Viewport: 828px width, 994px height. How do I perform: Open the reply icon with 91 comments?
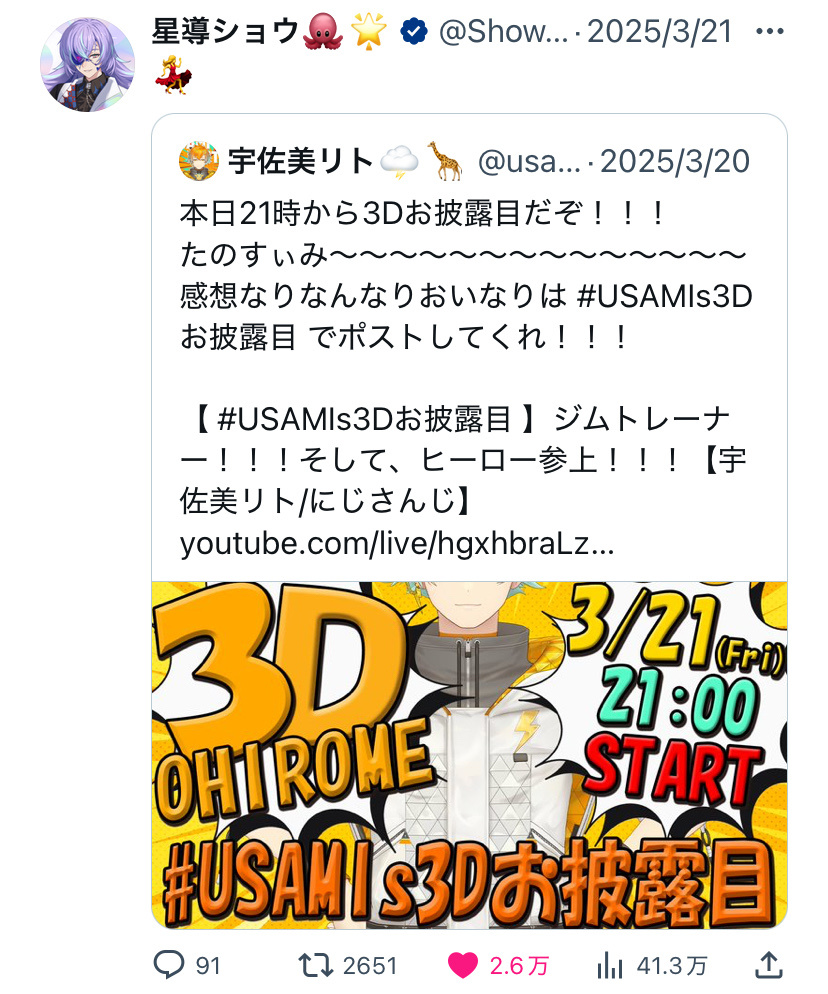click(x=169, y=965)
